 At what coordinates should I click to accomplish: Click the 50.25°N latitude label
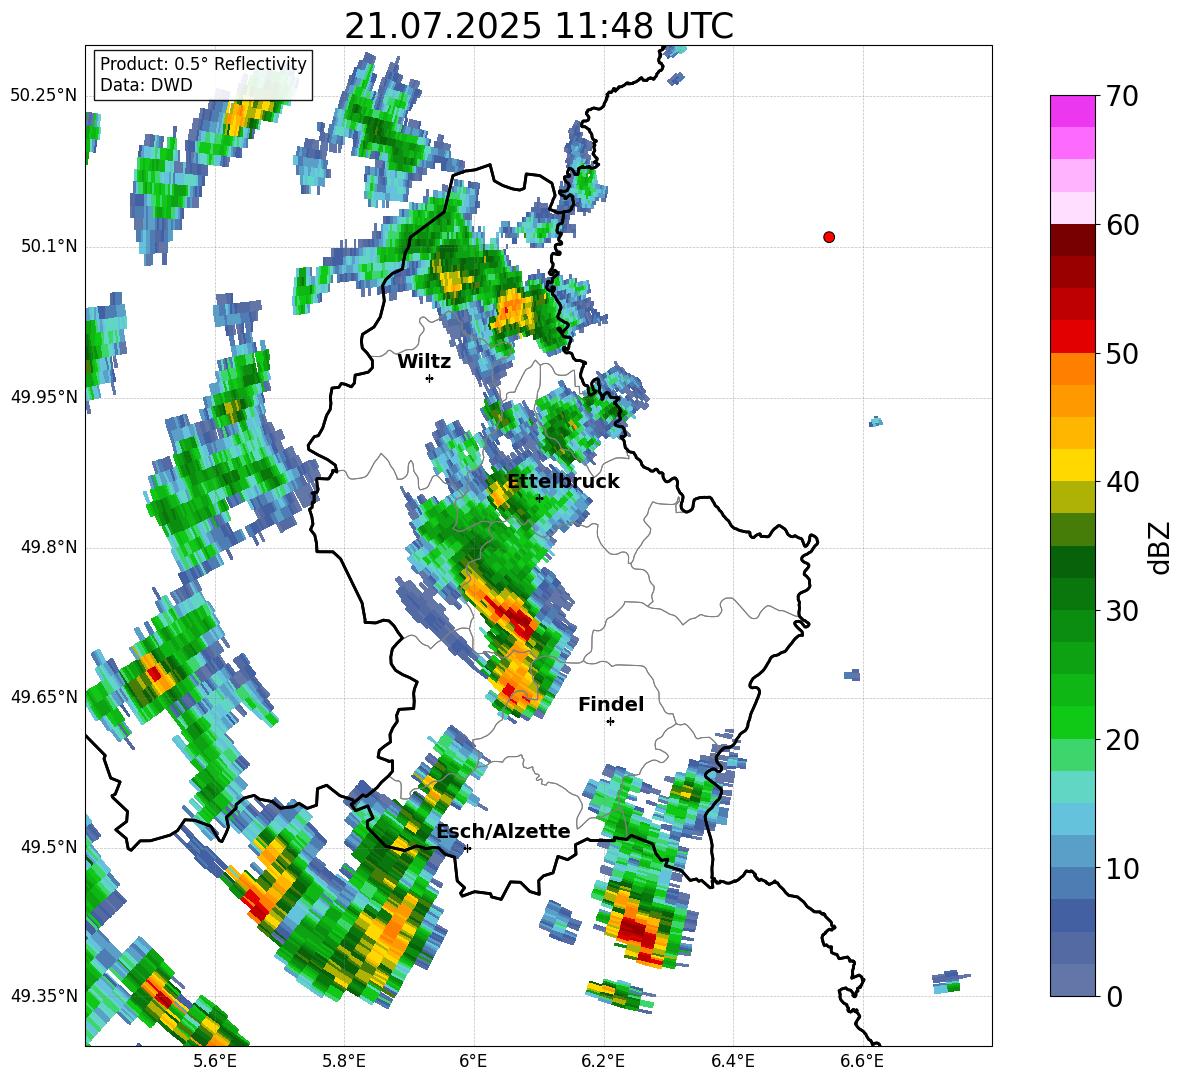[x=44, y=96]
